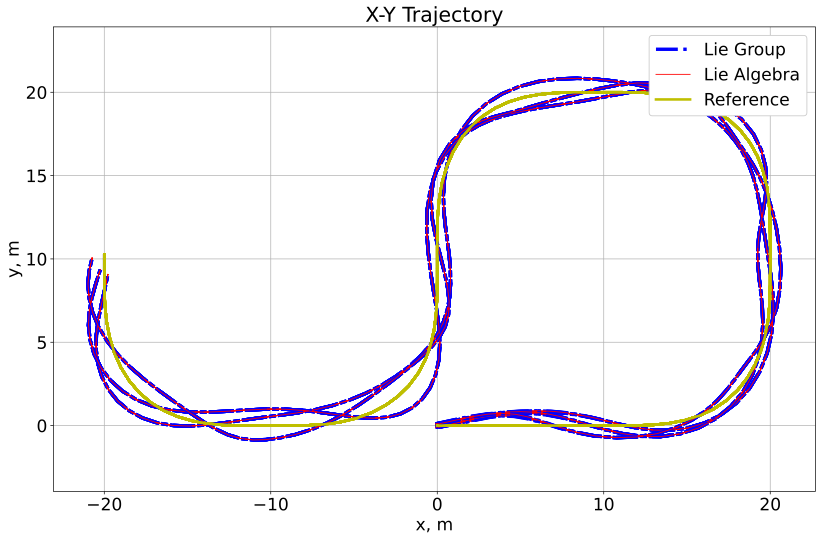Select the Reference legend label

click(x=747, y=100)
